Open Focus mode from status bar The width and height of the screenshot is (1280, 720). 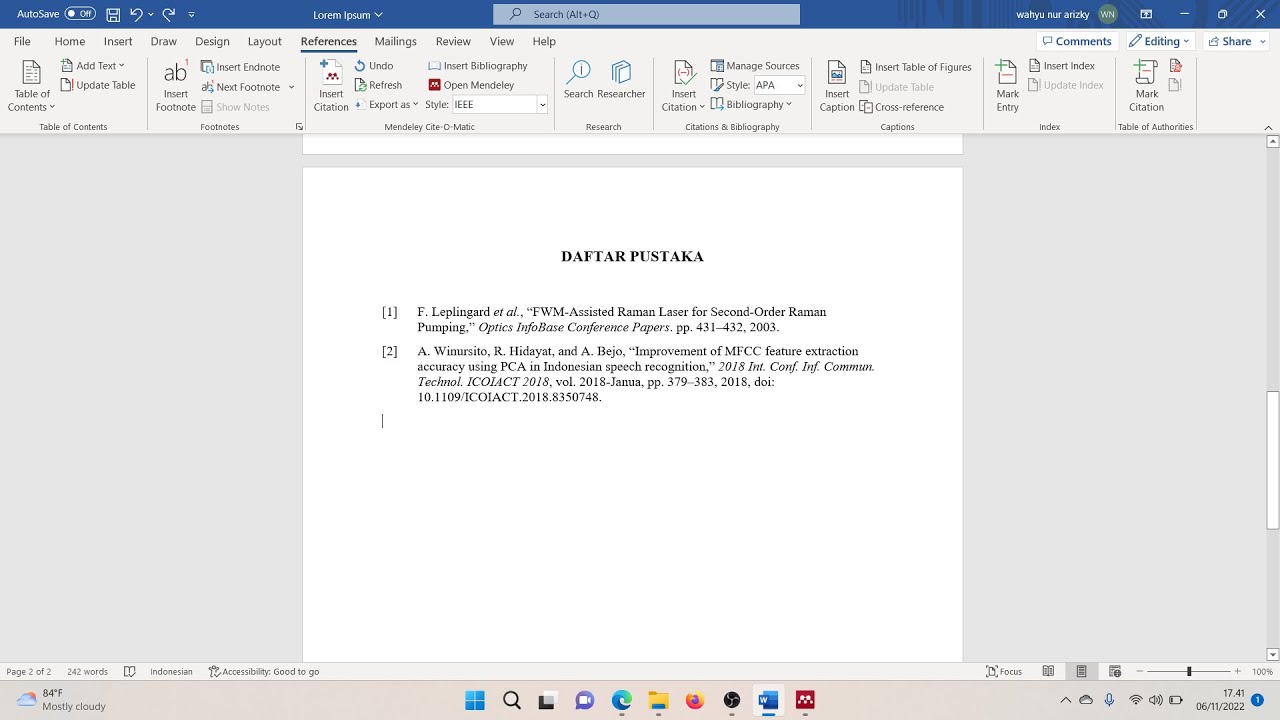click(x=1004, y=672)
